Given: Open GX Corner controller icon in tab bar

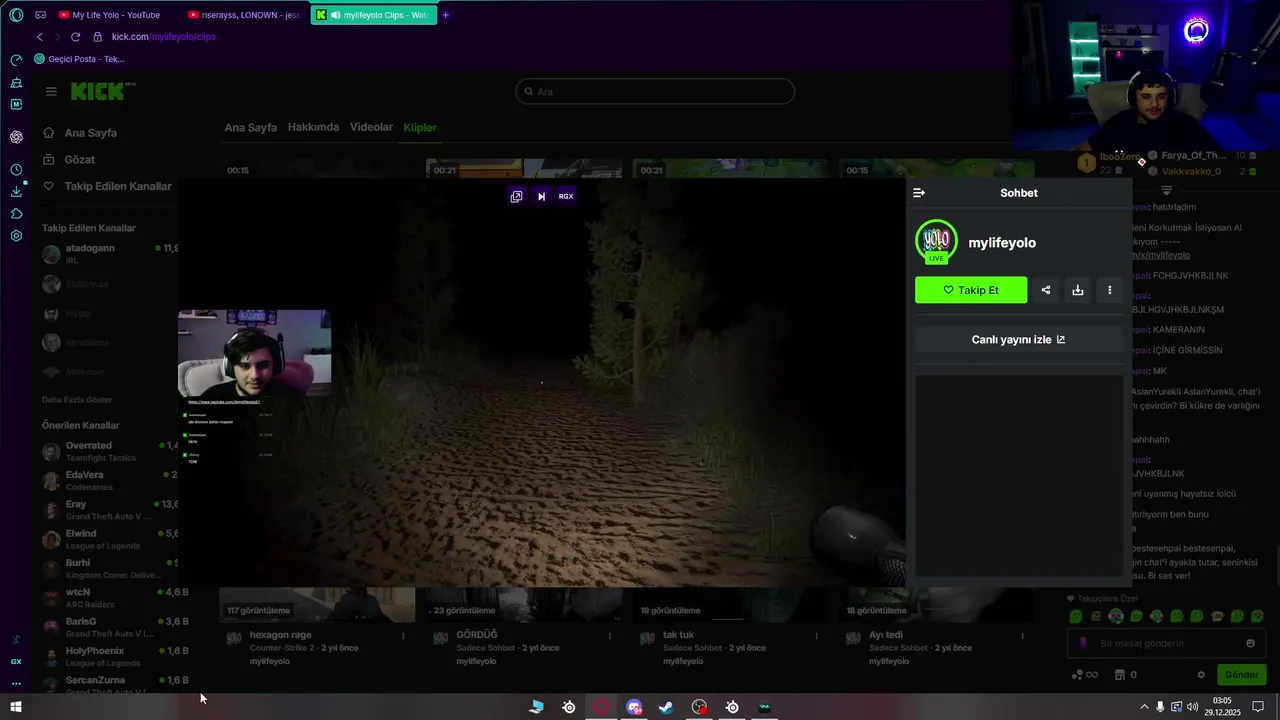Looking at the screenshot, I should (x=40, y=15).
